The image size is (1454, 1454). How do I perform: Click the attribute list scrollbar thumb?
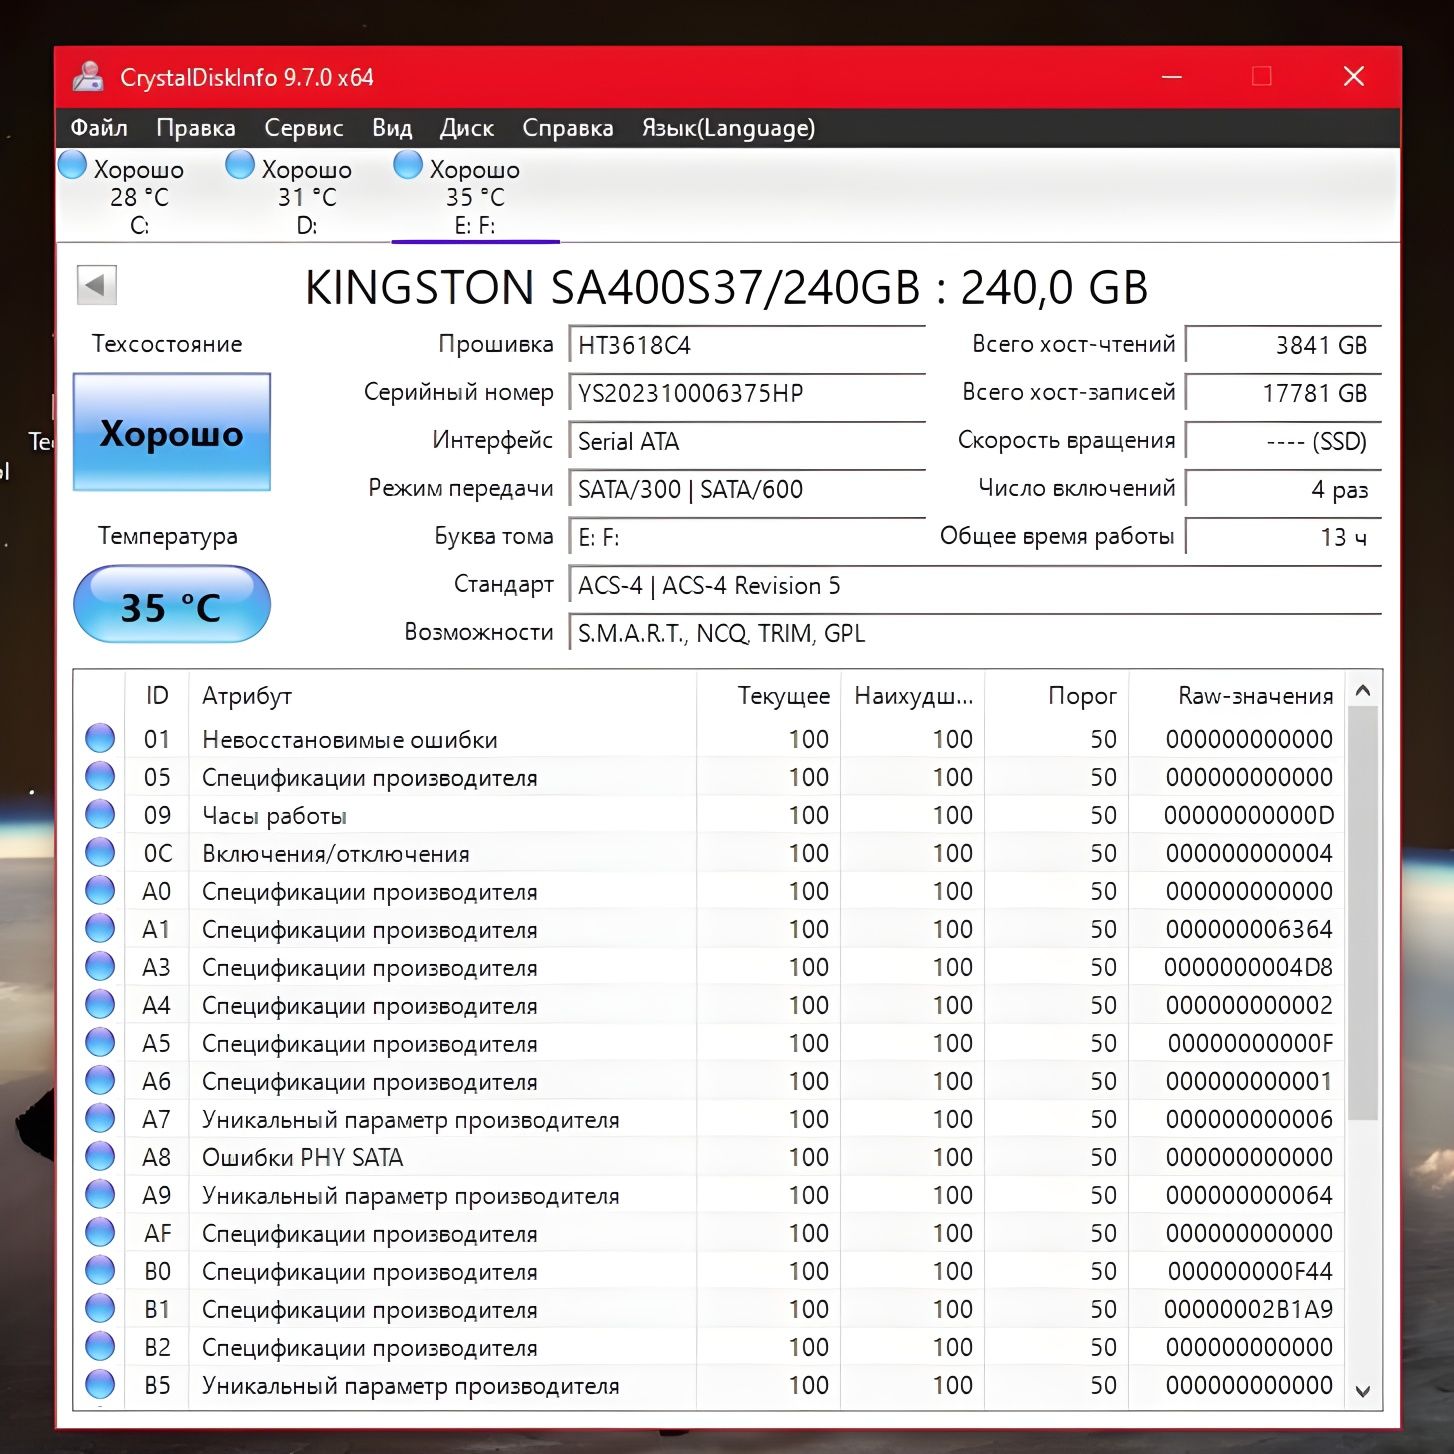[x=1362, y=913]
